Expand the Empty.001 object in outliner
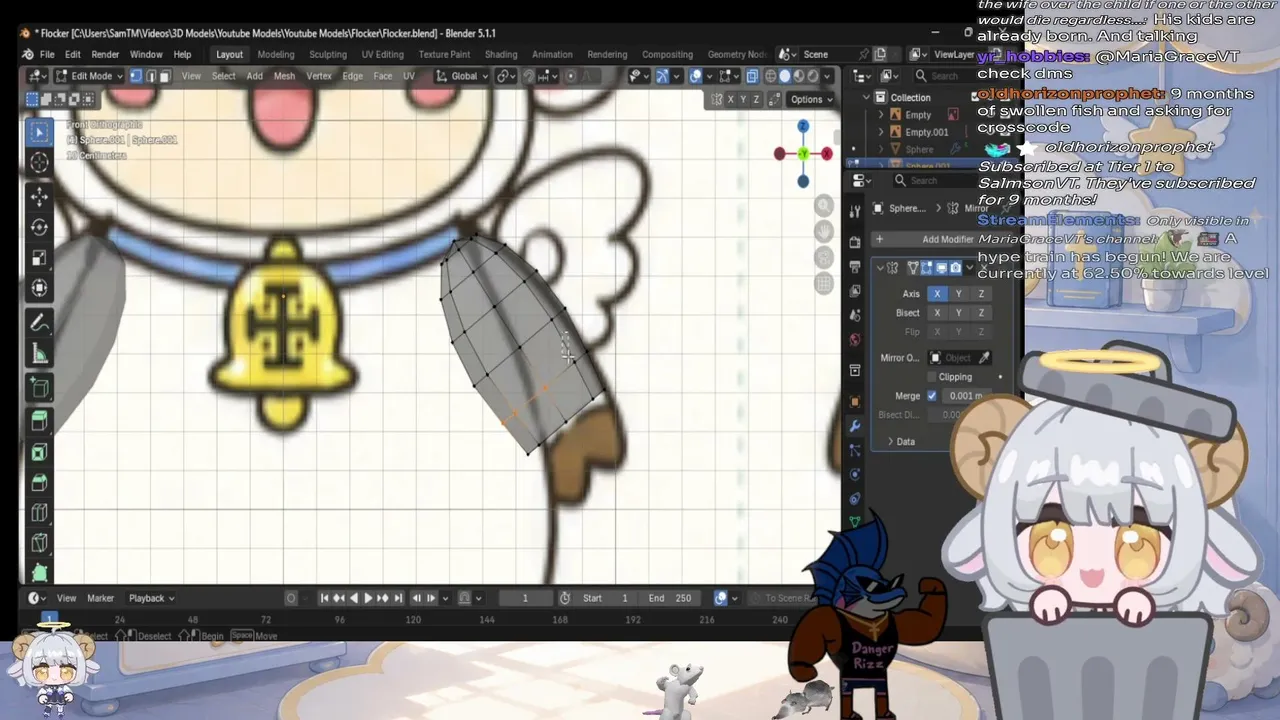This screenshot has width=1280, height=720. 881,132
